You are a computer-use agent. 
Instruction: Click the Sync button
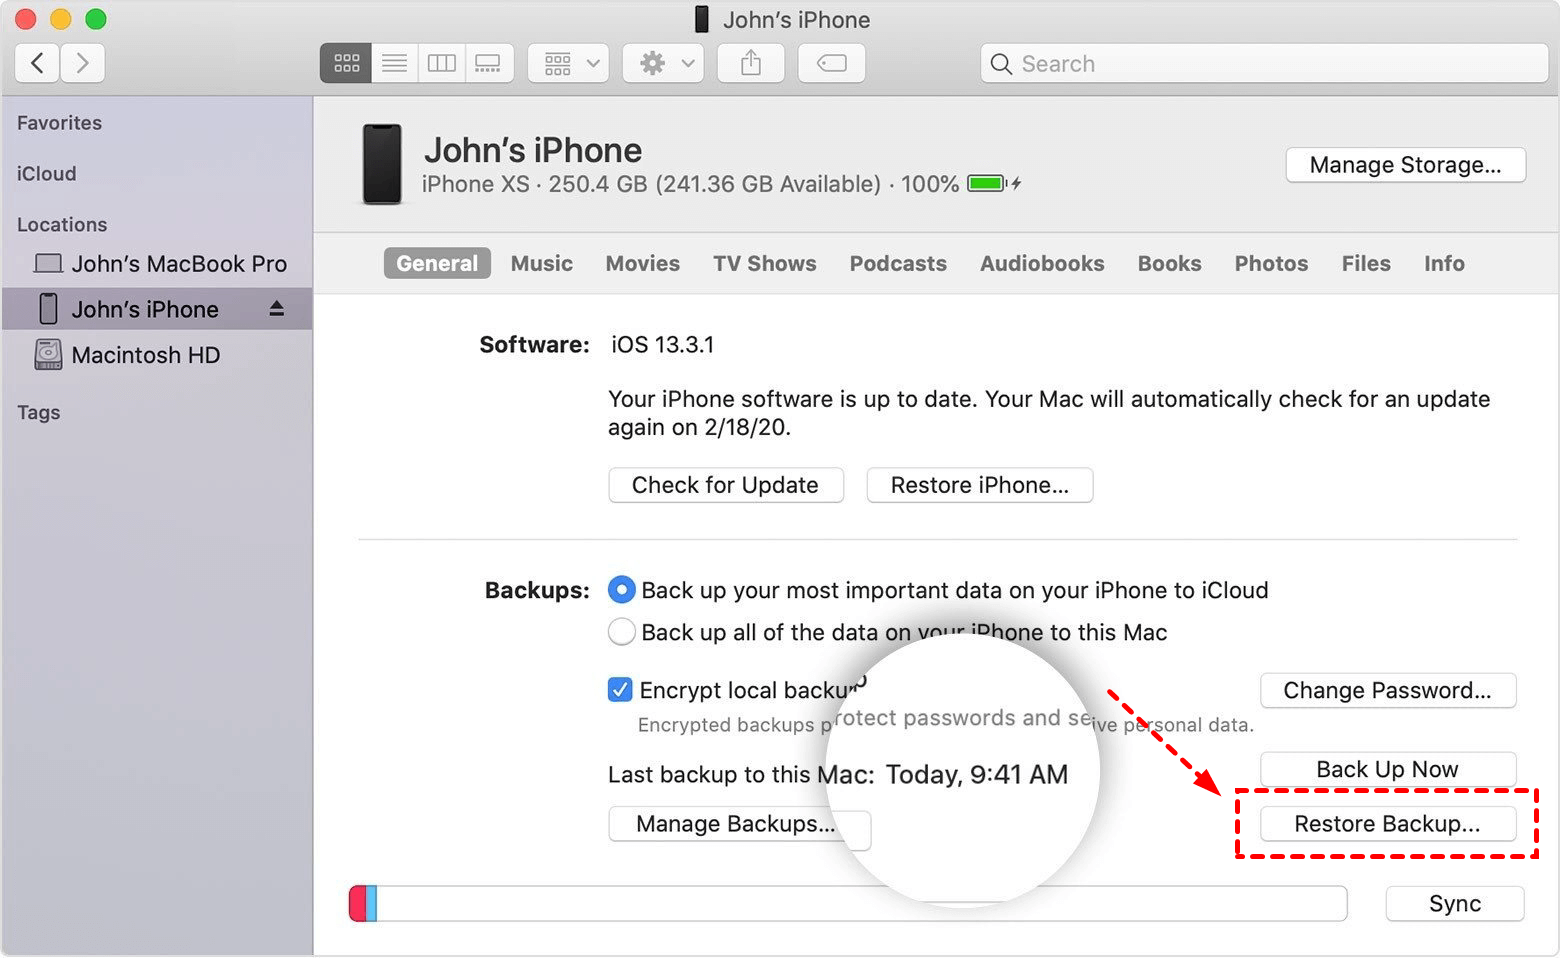1455,903
